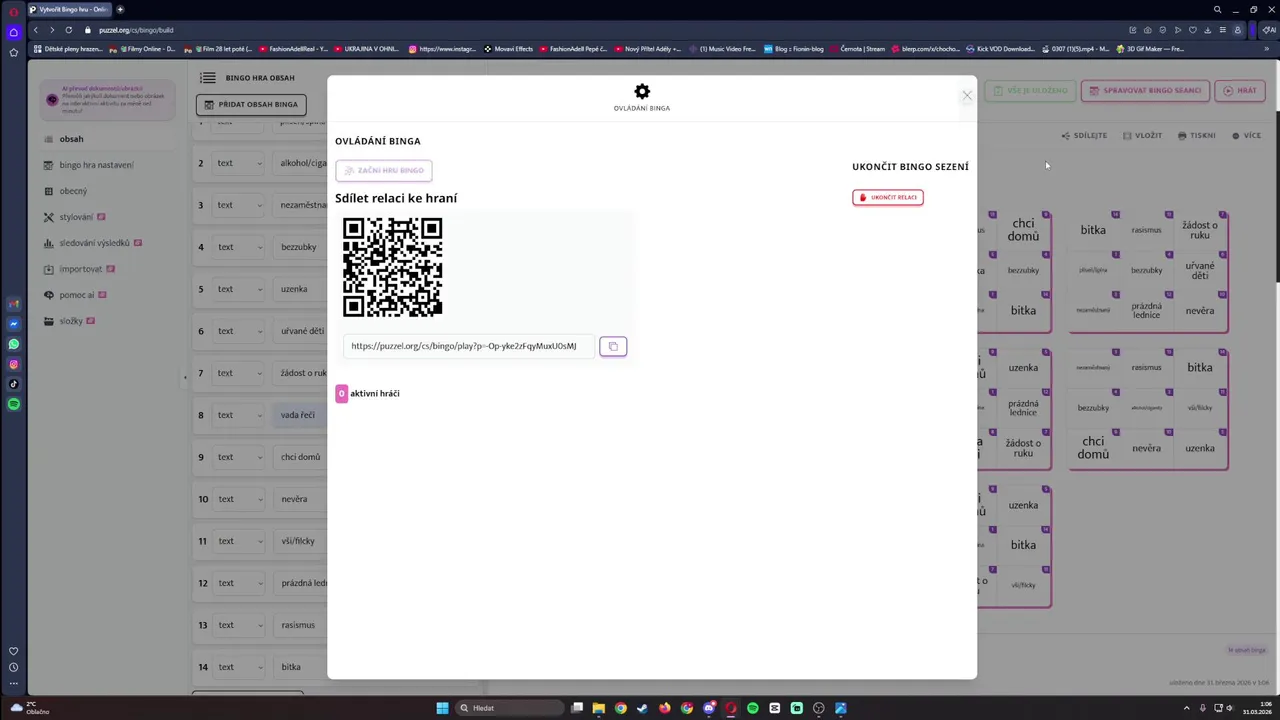
Task: Click the gear icon above Ovládání Binga
Action: pyautogui.click(x=642, y=91)
